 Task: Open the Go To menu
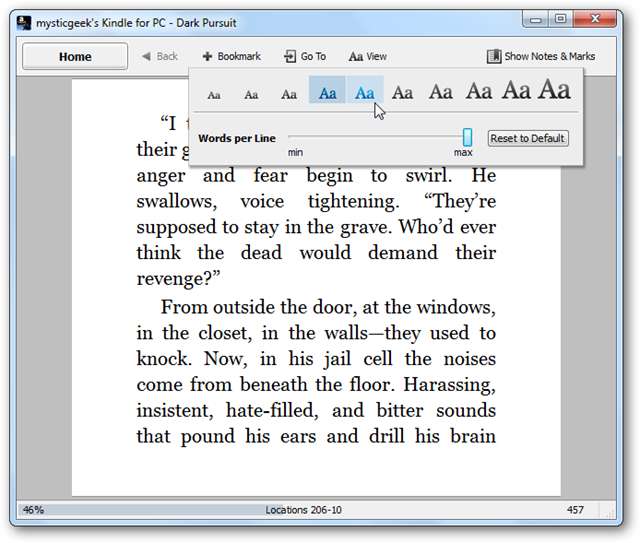305,57
